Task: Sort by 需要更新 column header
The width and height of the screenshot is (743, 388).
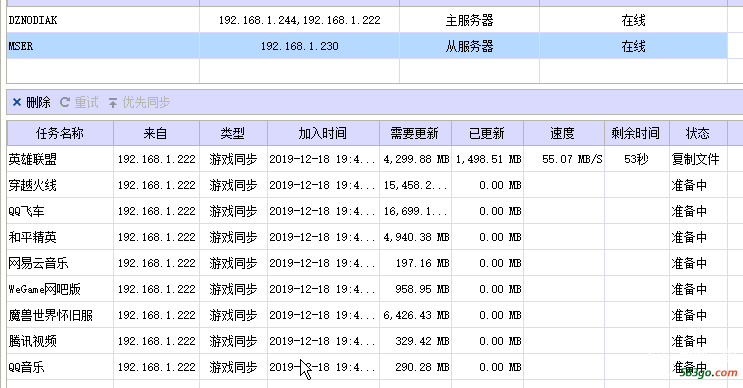Action: pyautogui.click(x=415, y=133)
